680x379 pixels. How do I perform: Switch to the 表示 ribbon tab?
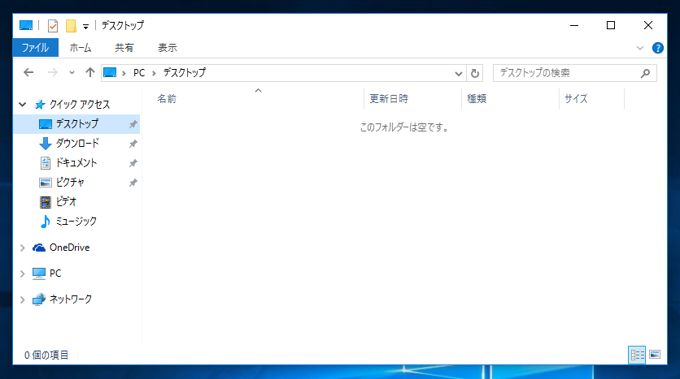[167, 48]
